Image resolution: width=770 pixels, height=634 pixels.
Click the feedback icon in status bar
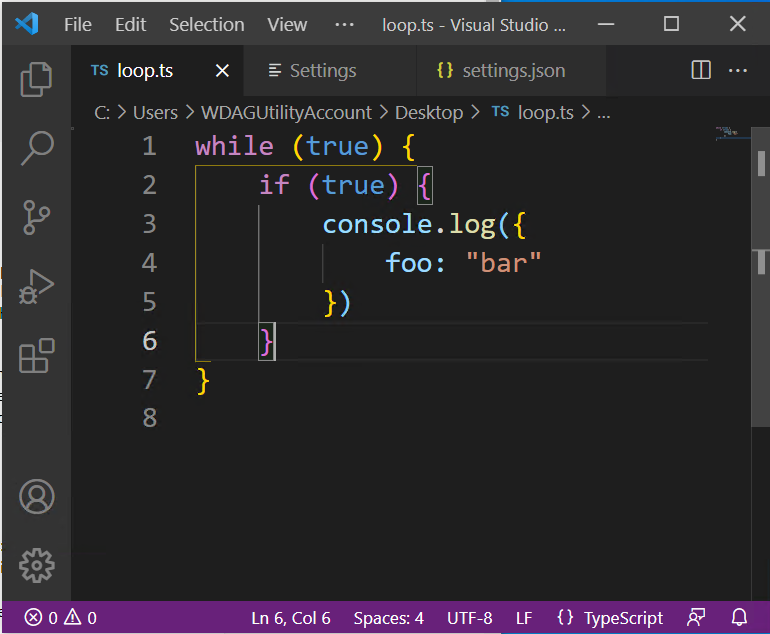[696, 618]
